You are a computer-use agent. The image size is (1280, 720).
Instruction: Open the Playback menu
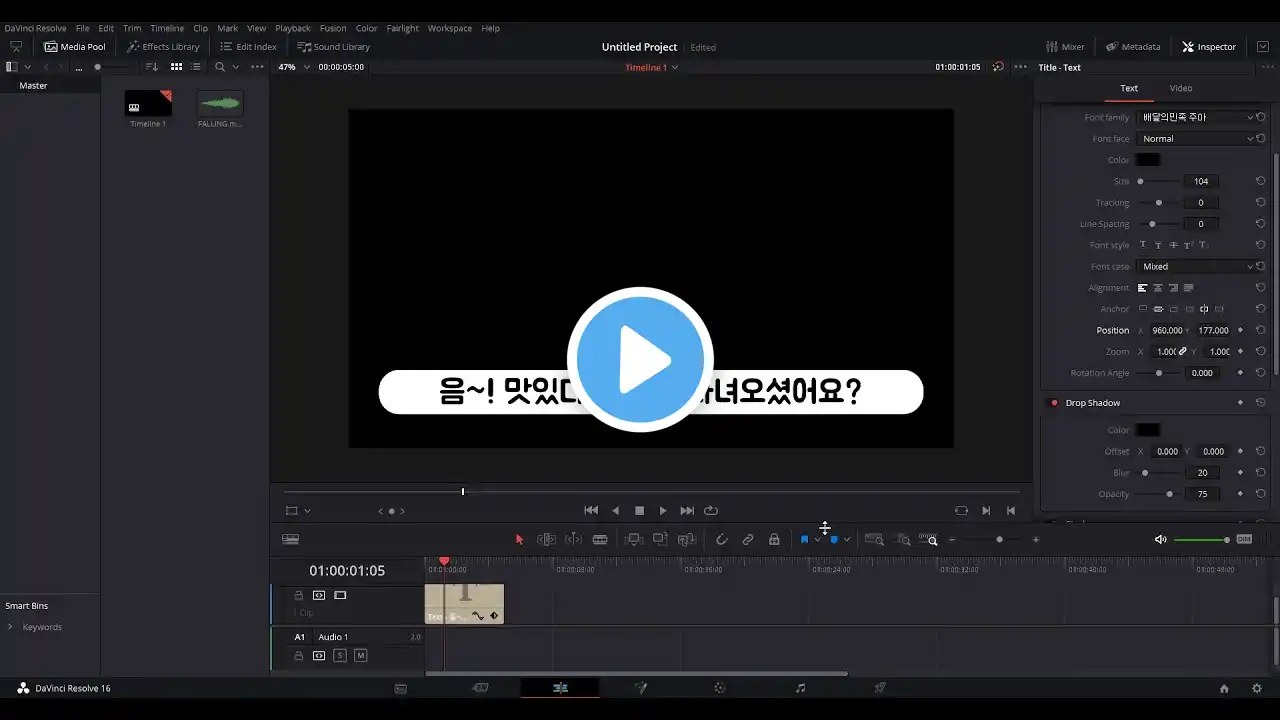click(x=293, y=28)
